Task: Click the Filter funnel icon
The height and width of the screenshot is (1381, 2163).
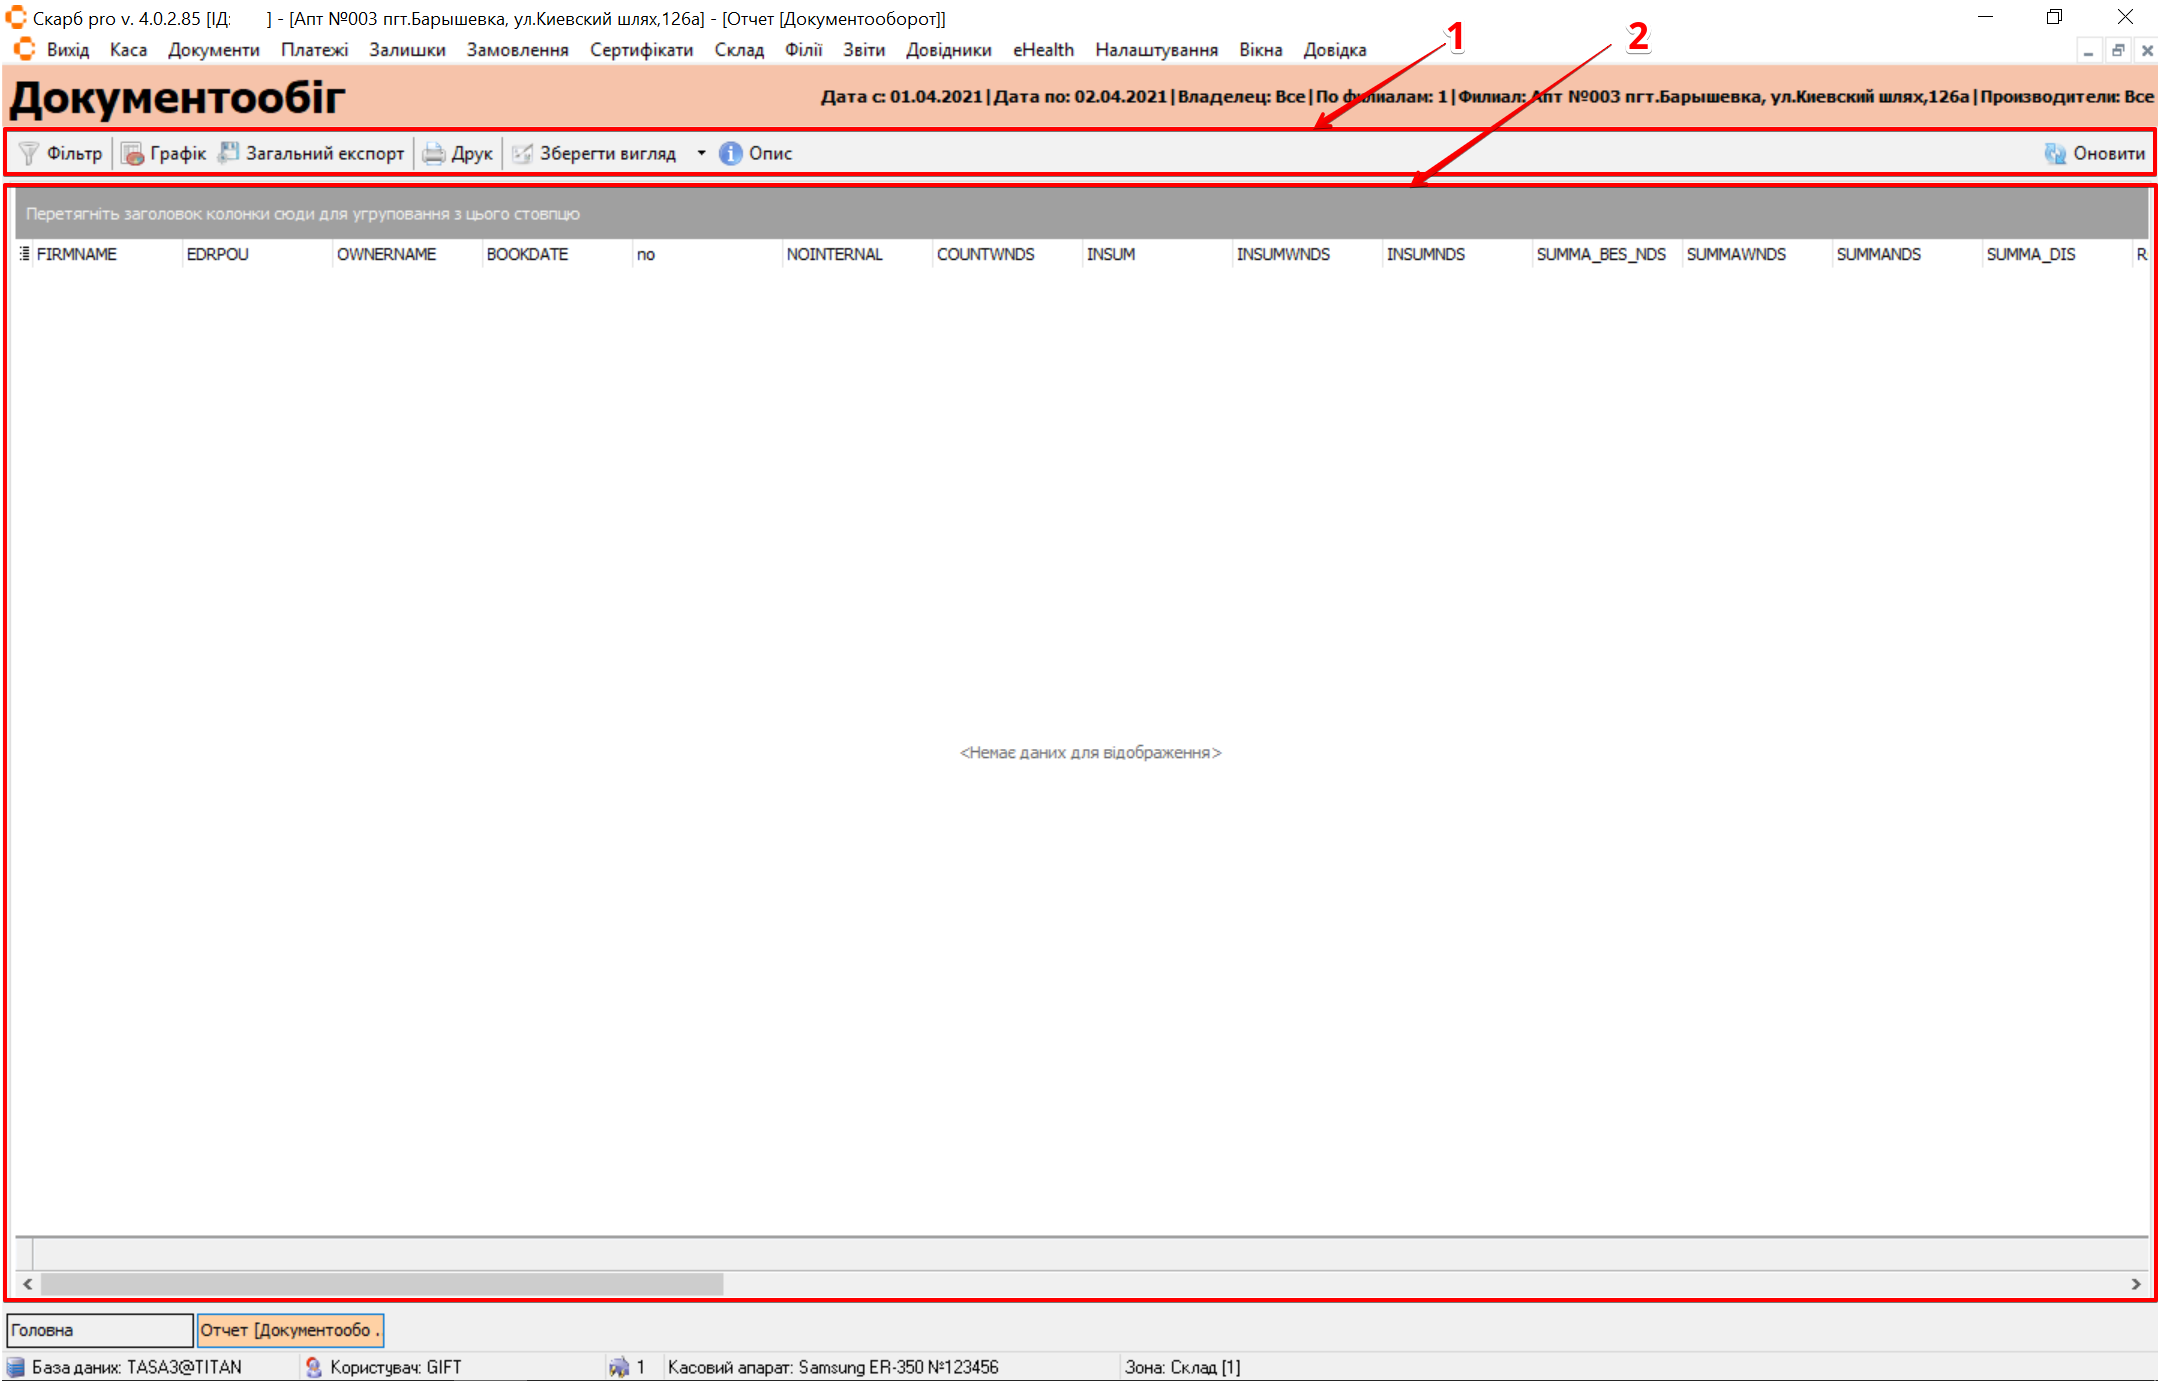Action: click(x=29, y=153)
